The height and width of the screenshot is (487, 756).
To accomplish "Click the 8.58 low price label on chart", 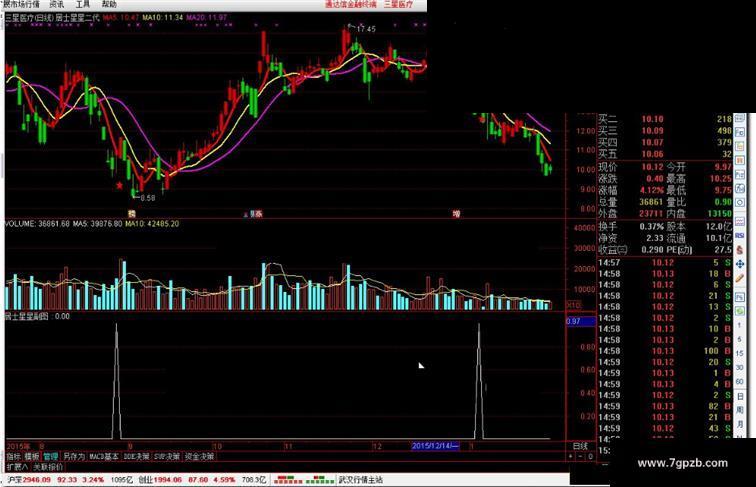I will point(148,198).
